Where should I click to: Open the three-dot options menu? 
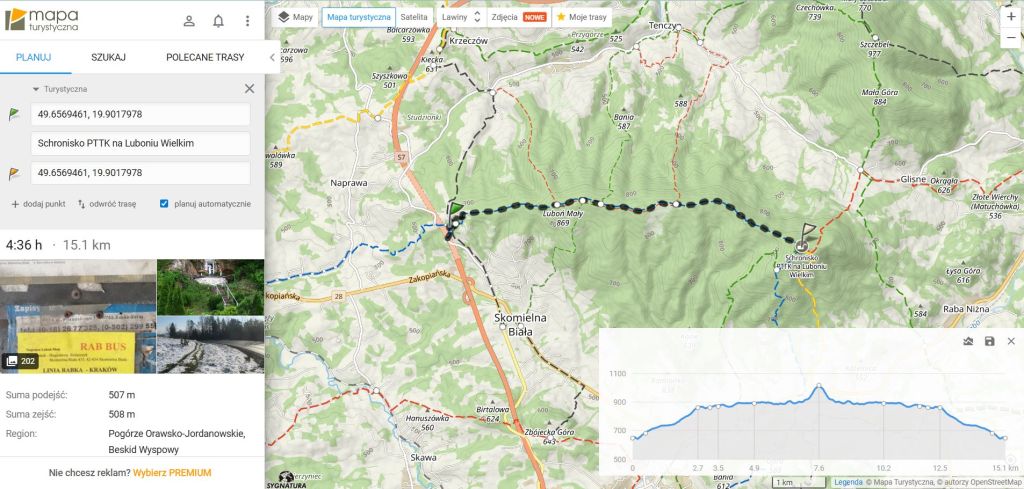pos(248,21)
